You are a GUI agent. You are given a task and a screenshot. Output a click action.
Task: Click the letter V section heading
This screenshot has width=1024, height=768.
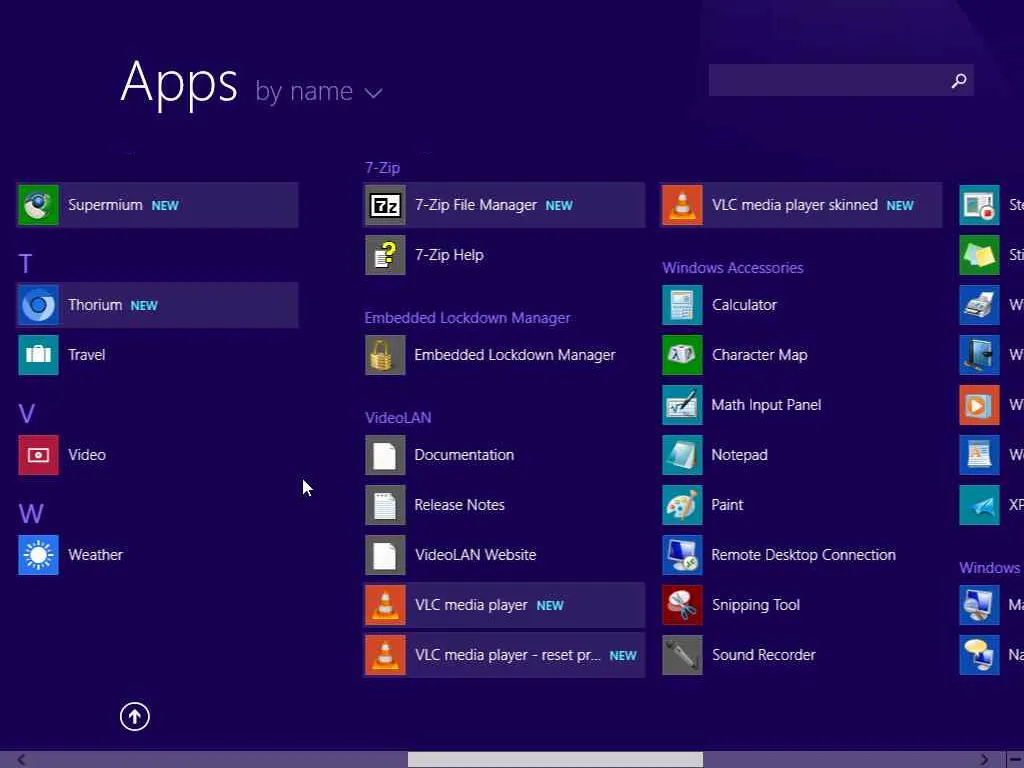coord(27,414)
